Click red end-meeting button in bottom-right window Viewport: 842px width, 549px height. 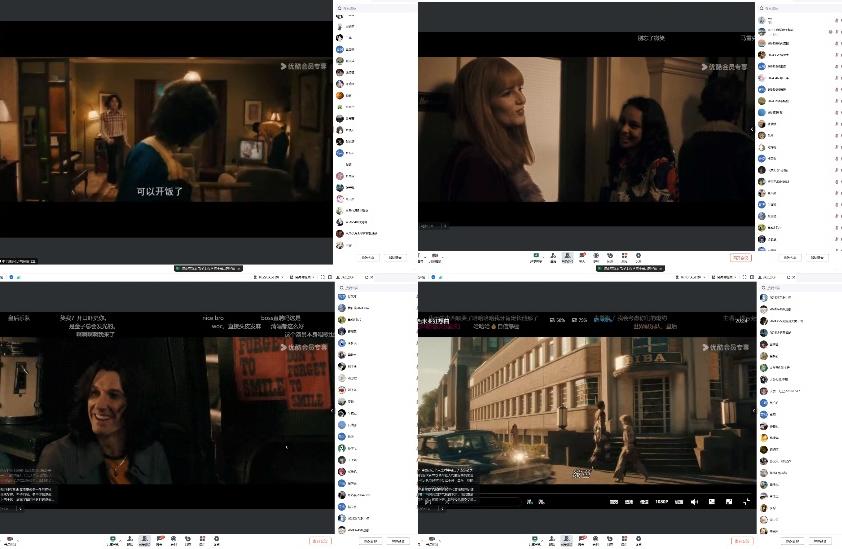click(x=742, y=541)
